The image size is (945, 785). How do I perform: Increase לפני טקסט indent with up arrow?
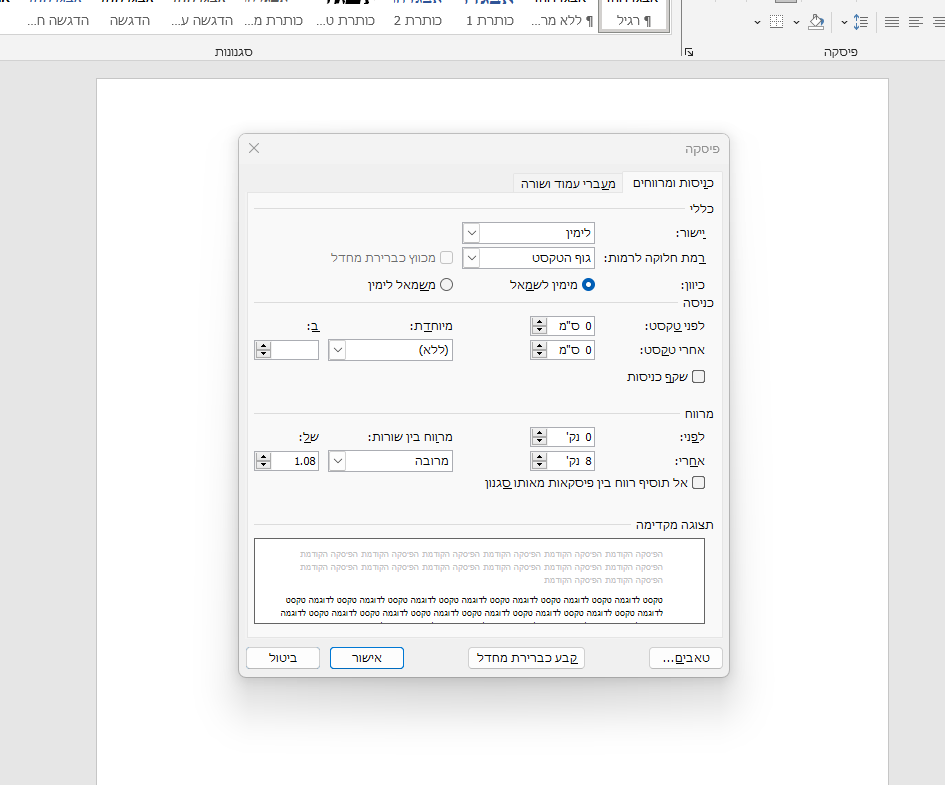point(539,322)
